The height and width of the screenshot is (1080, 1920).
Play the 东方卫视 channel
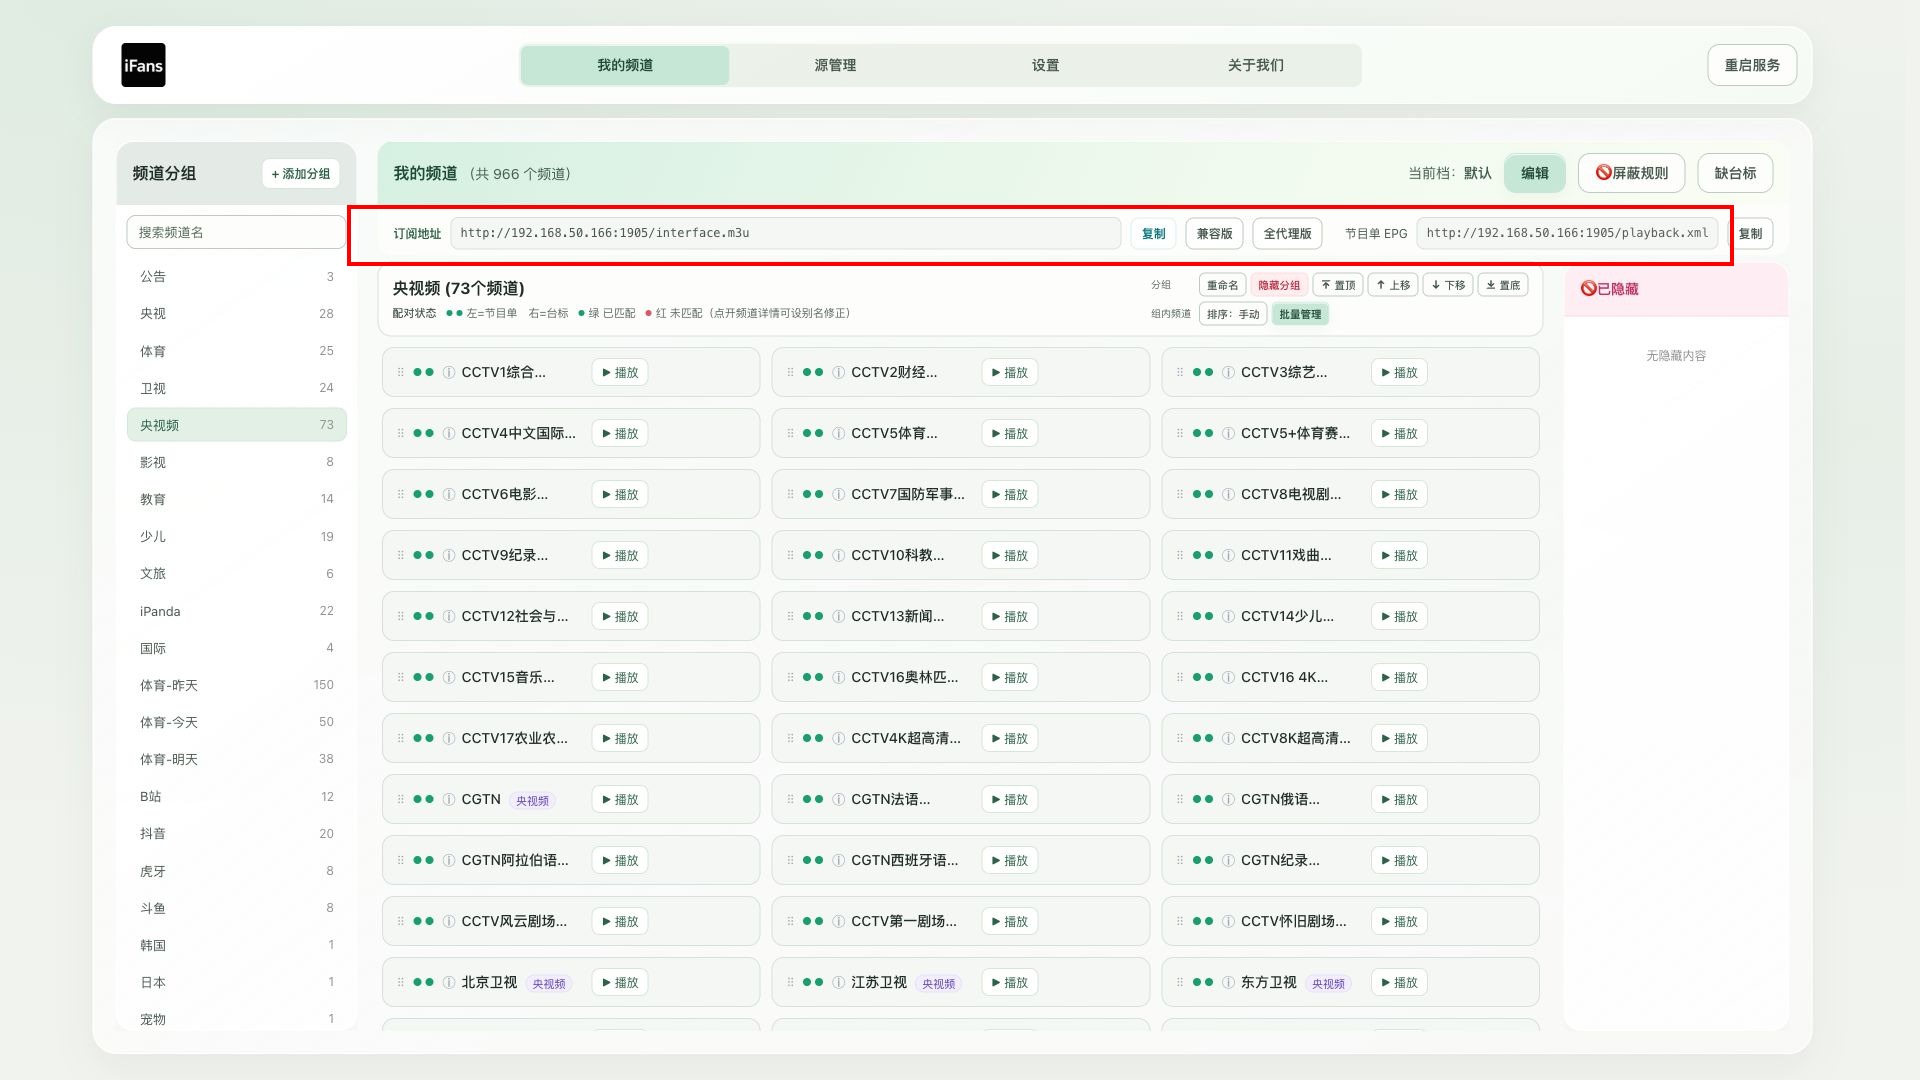1399,982
